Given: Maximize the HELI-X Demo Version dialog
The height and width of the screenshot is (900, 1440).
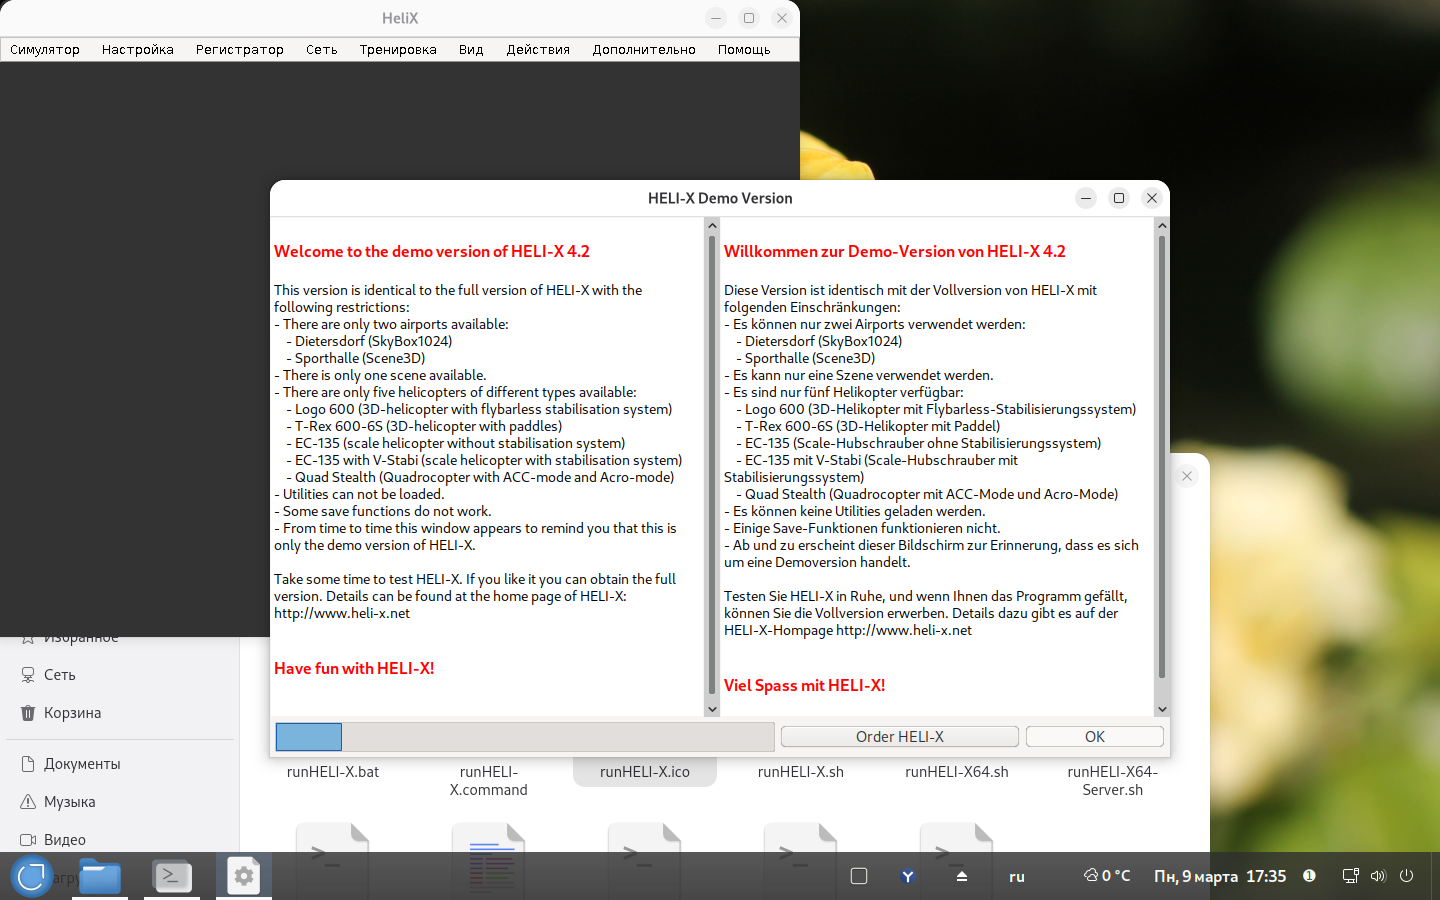Looking at the screenshot, I should [x=1119, y=198].
